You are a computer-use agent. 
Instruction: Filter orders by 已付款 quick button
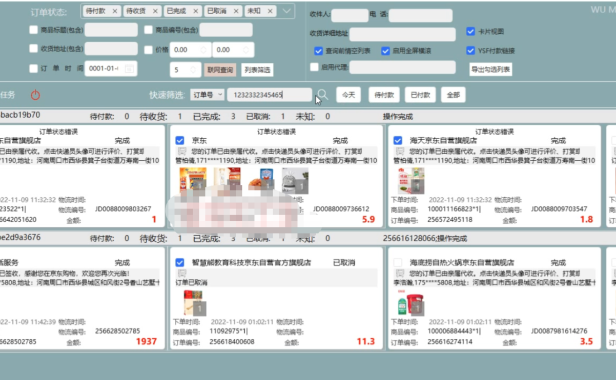coord(420,95)
